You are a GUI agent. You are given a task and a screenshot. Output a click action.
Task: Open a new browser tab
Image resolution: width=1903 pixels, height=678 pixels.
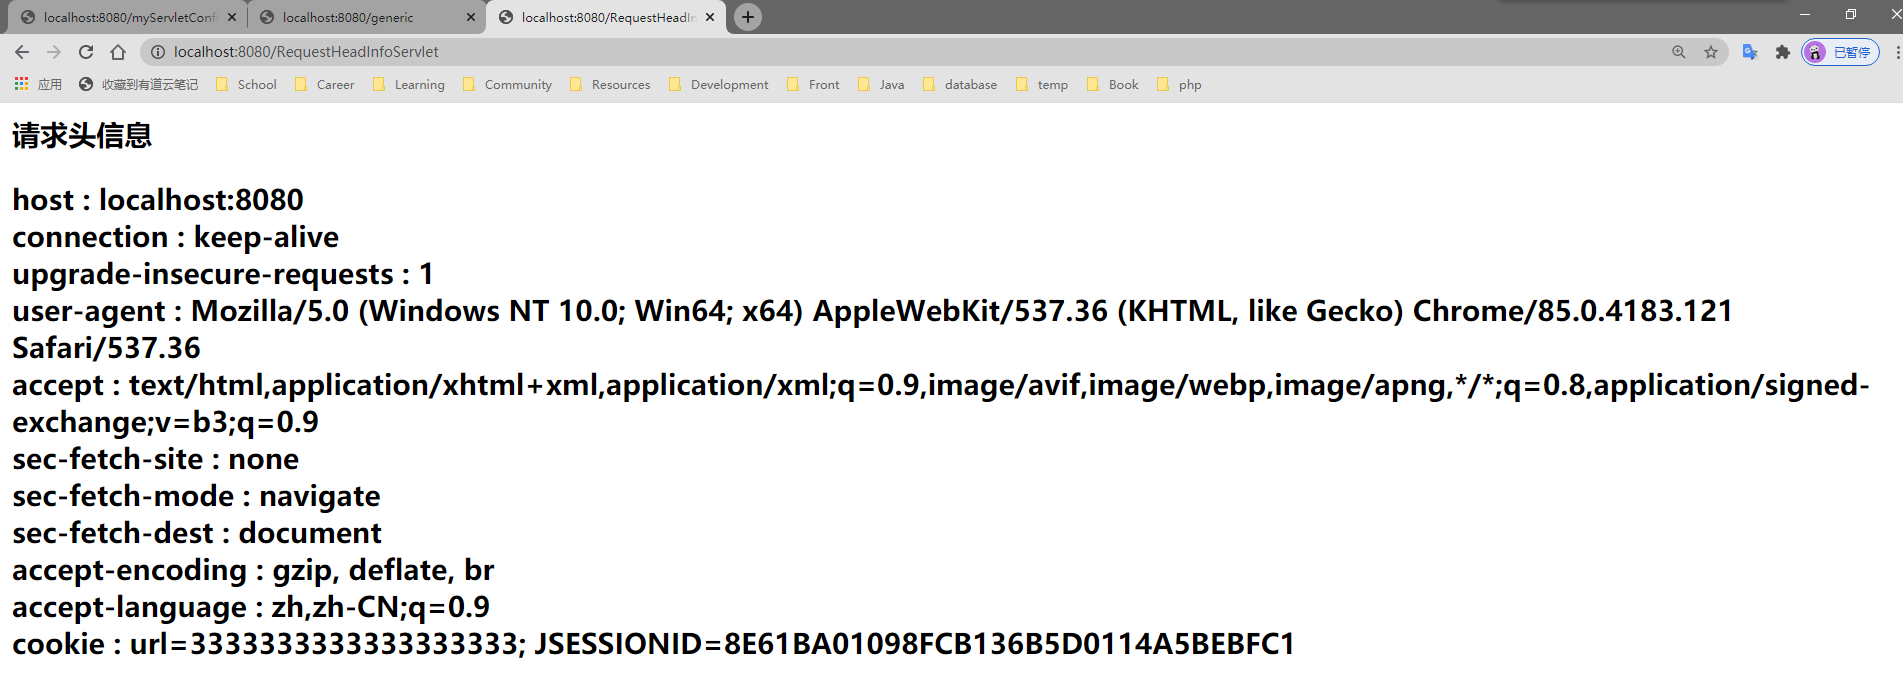(x=748, y=17)
